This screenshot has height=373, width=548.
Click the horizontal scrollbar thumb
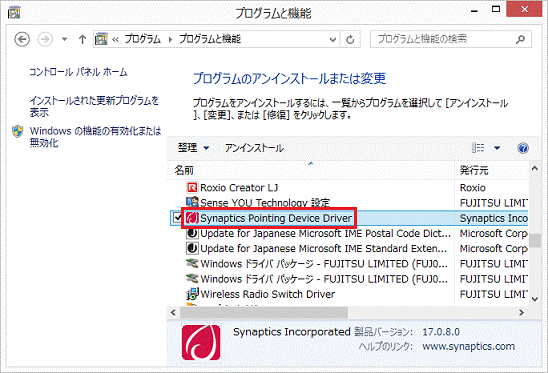click(x=264, y=312)
